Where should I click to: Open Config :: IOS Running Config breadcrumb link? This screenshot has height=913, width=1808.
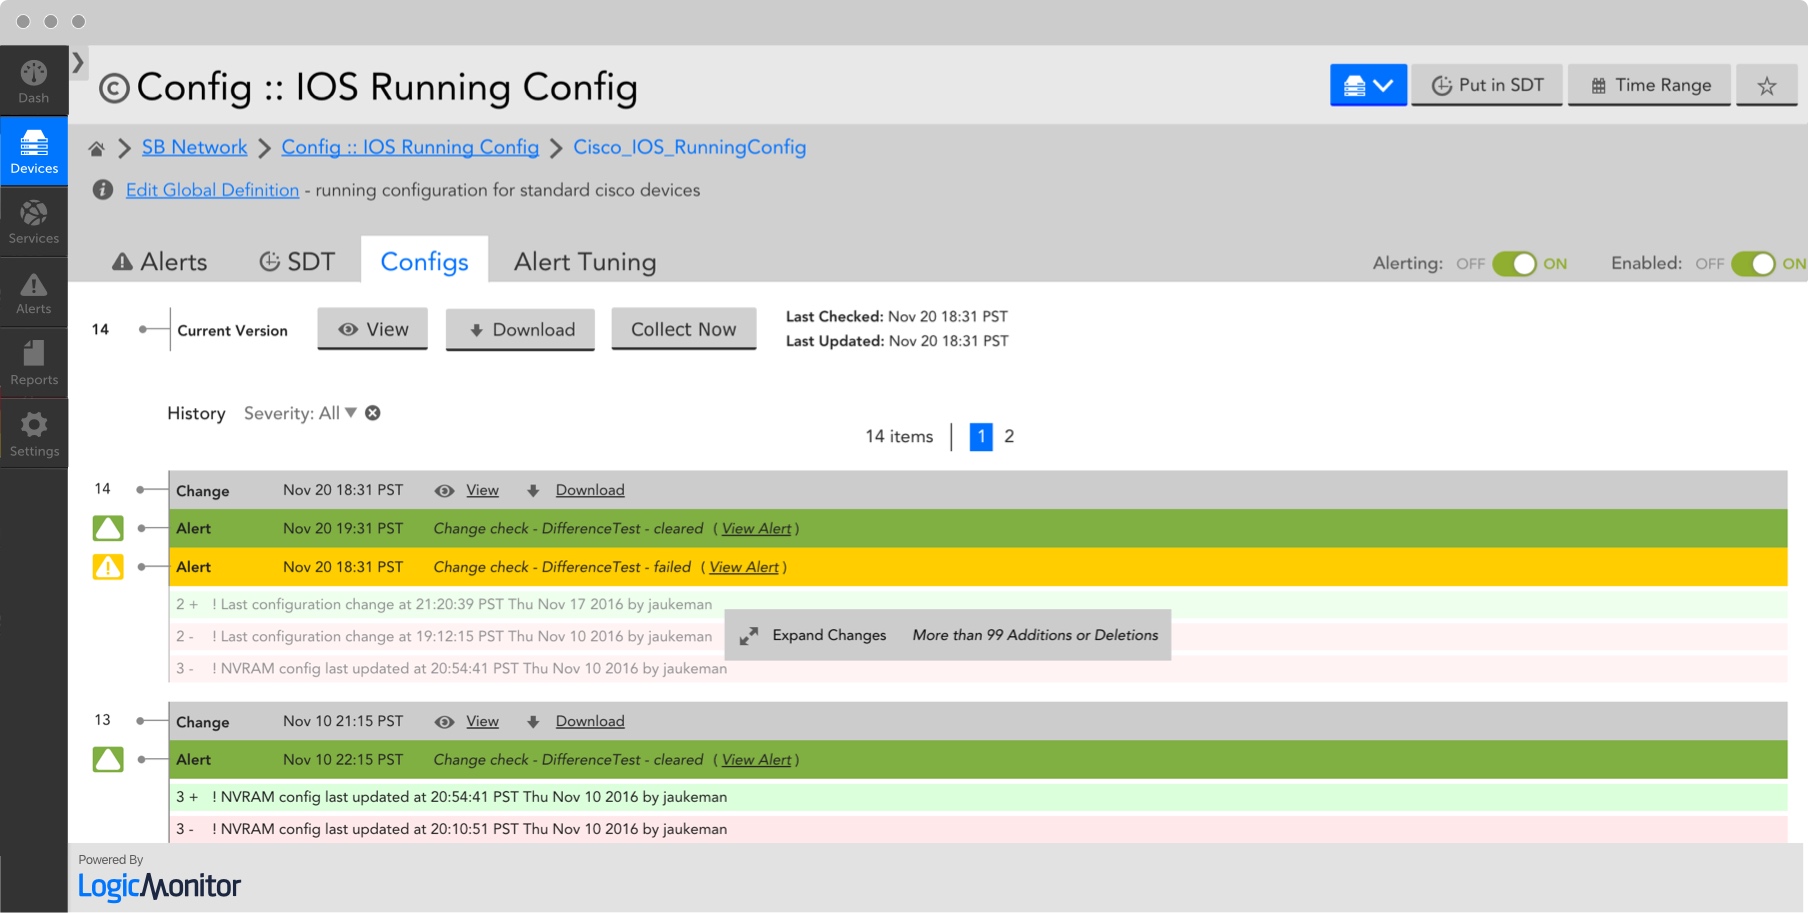(x=410, y=147)
